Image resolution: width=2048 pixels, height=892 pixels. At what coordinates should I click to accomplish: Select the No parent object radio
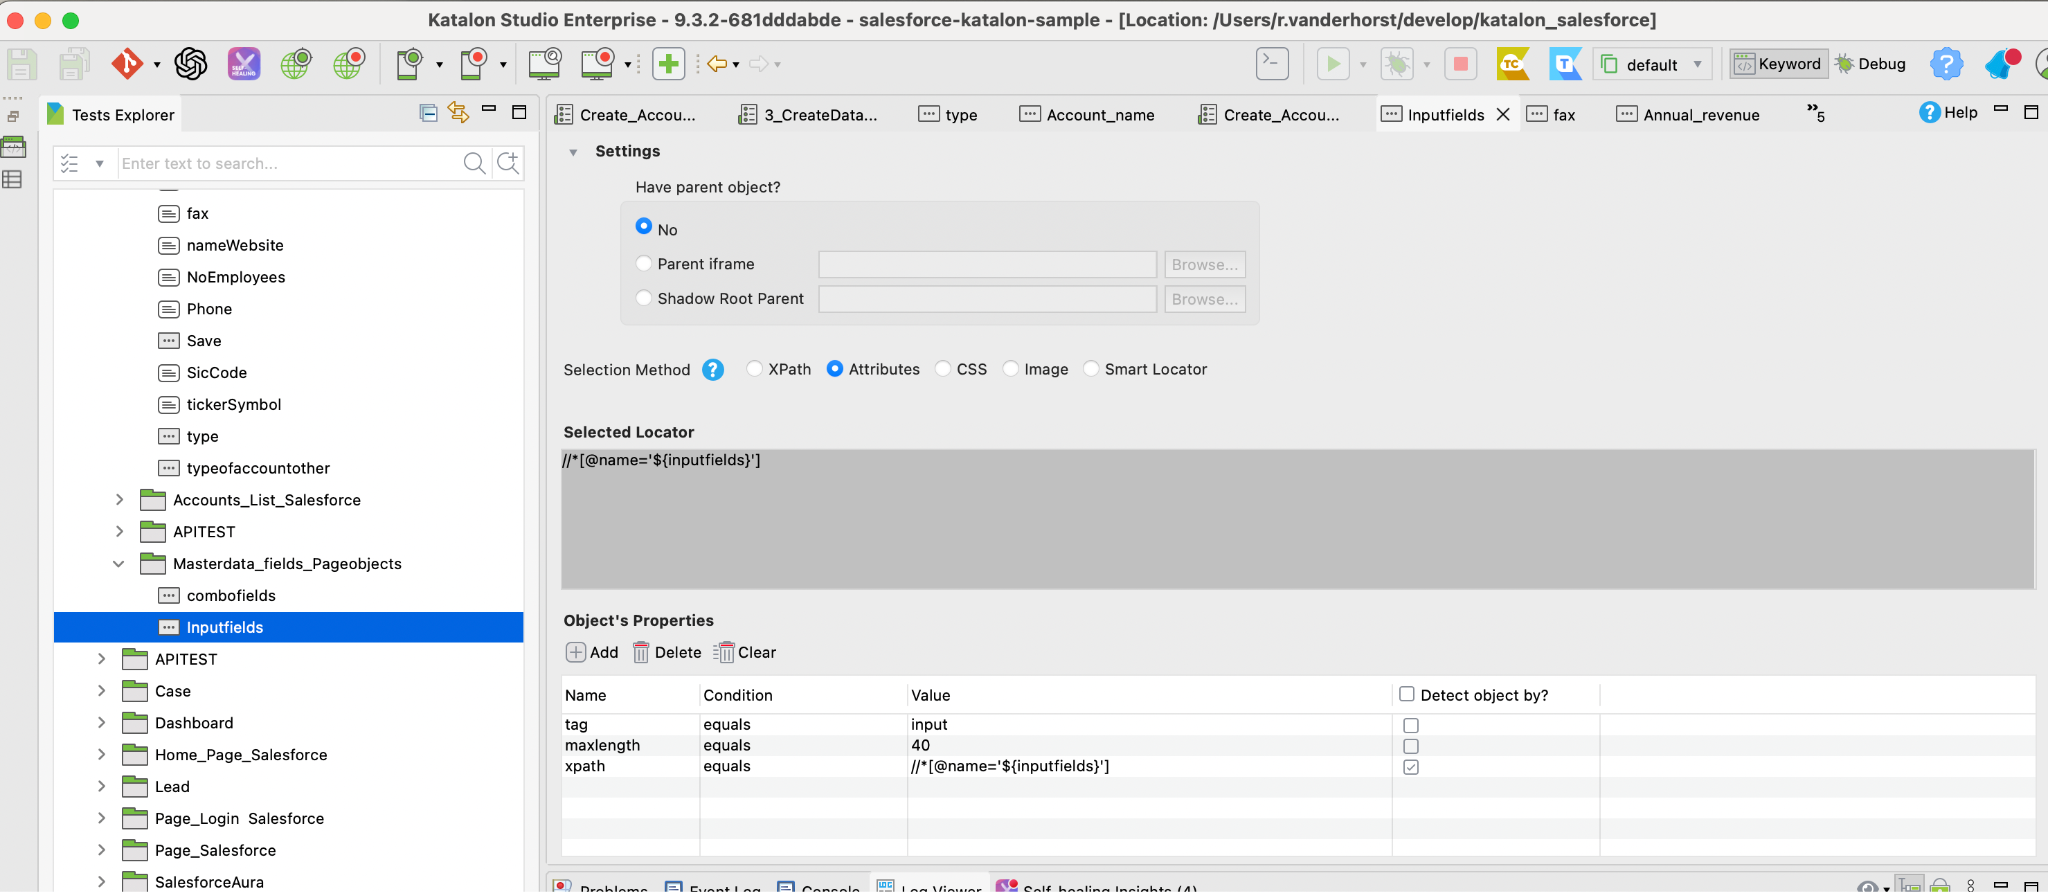(644, 226)
